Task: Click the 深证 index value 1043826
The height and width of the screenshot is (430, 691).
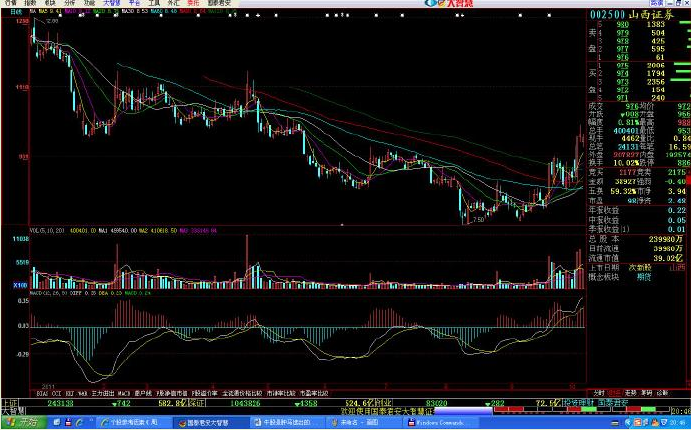Action: coord(245,403)
